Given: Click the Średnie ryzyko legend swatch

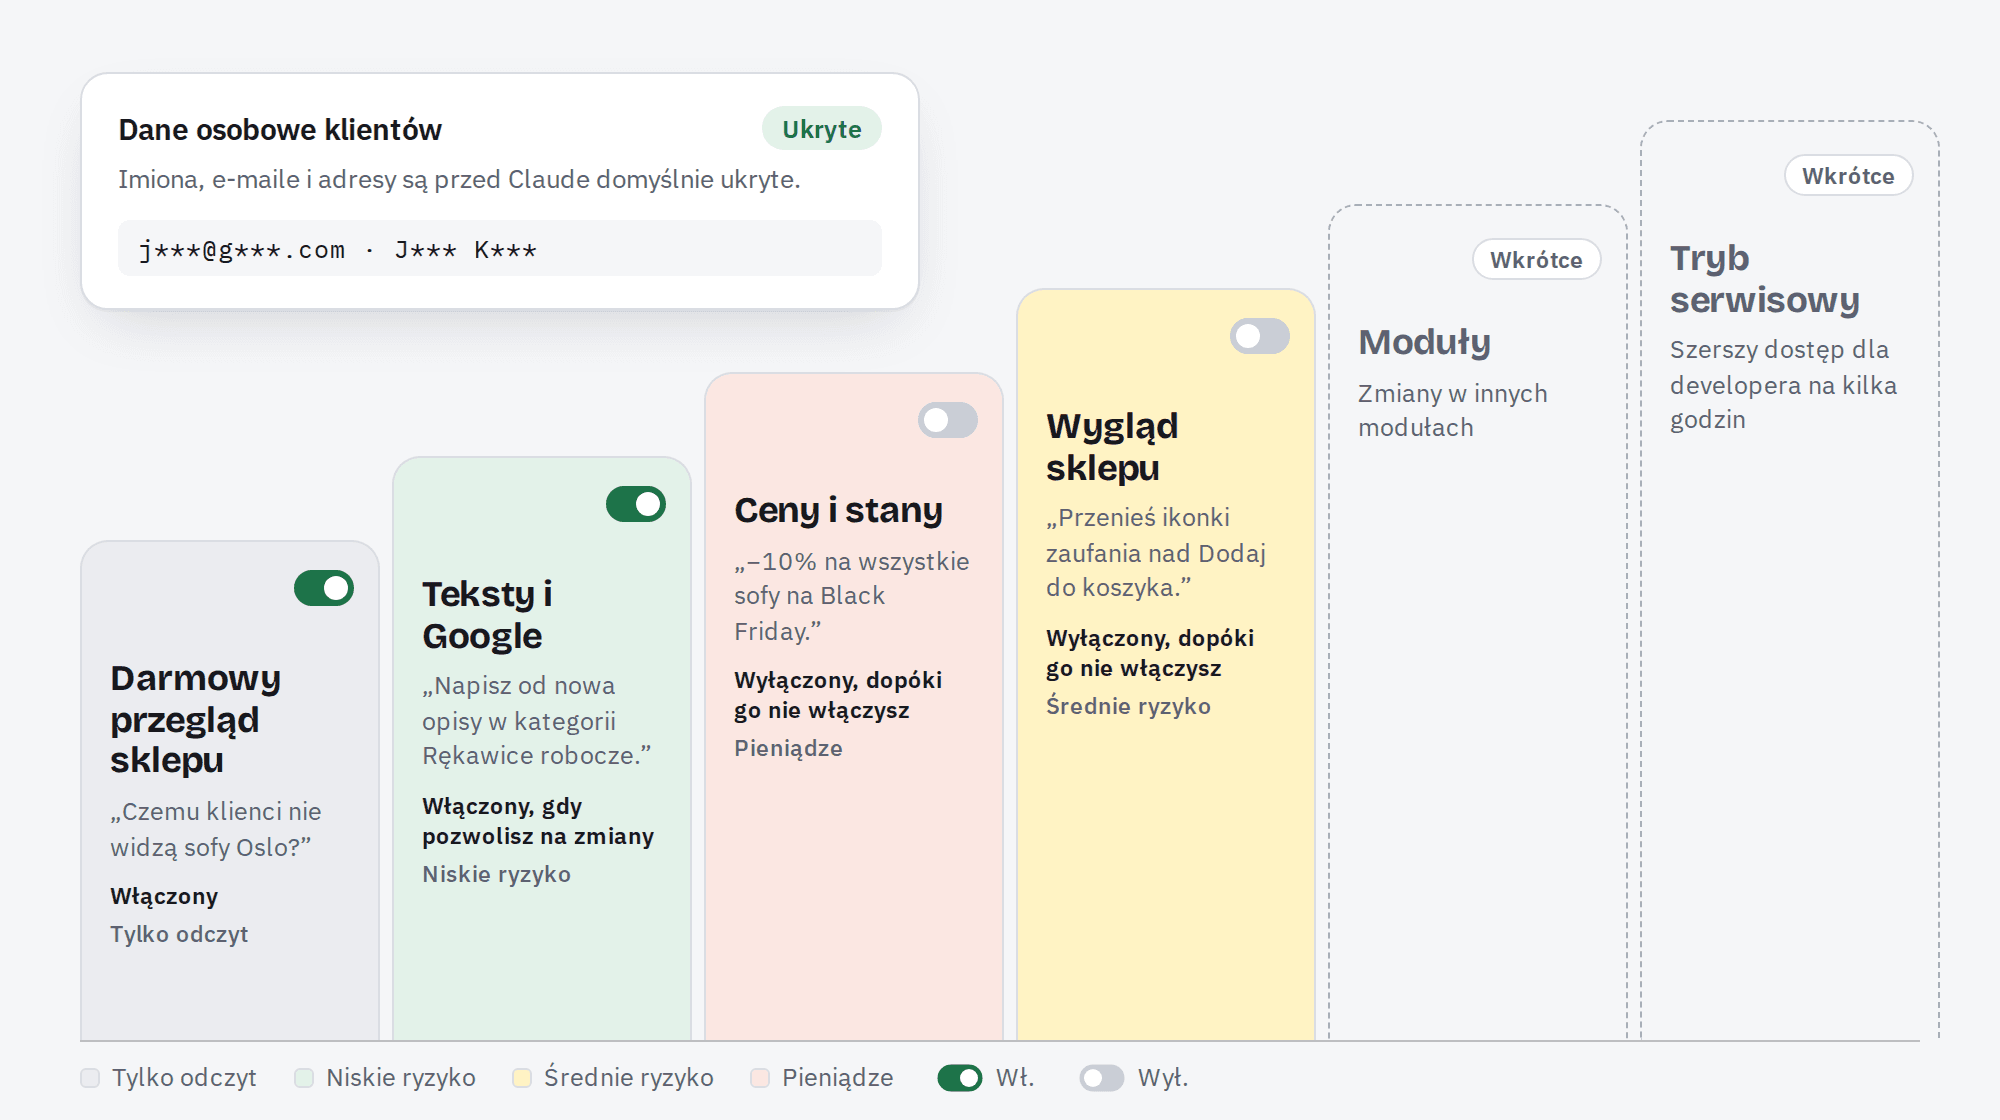Looking at the screenshot, I should [x=522, y=1078].
